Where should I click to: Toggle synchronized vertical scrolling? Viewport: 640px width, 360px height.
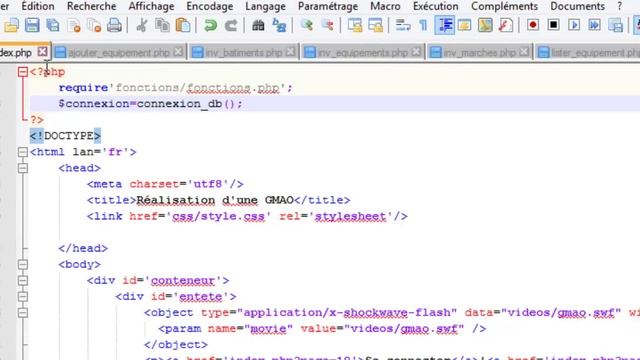point(355,25)
